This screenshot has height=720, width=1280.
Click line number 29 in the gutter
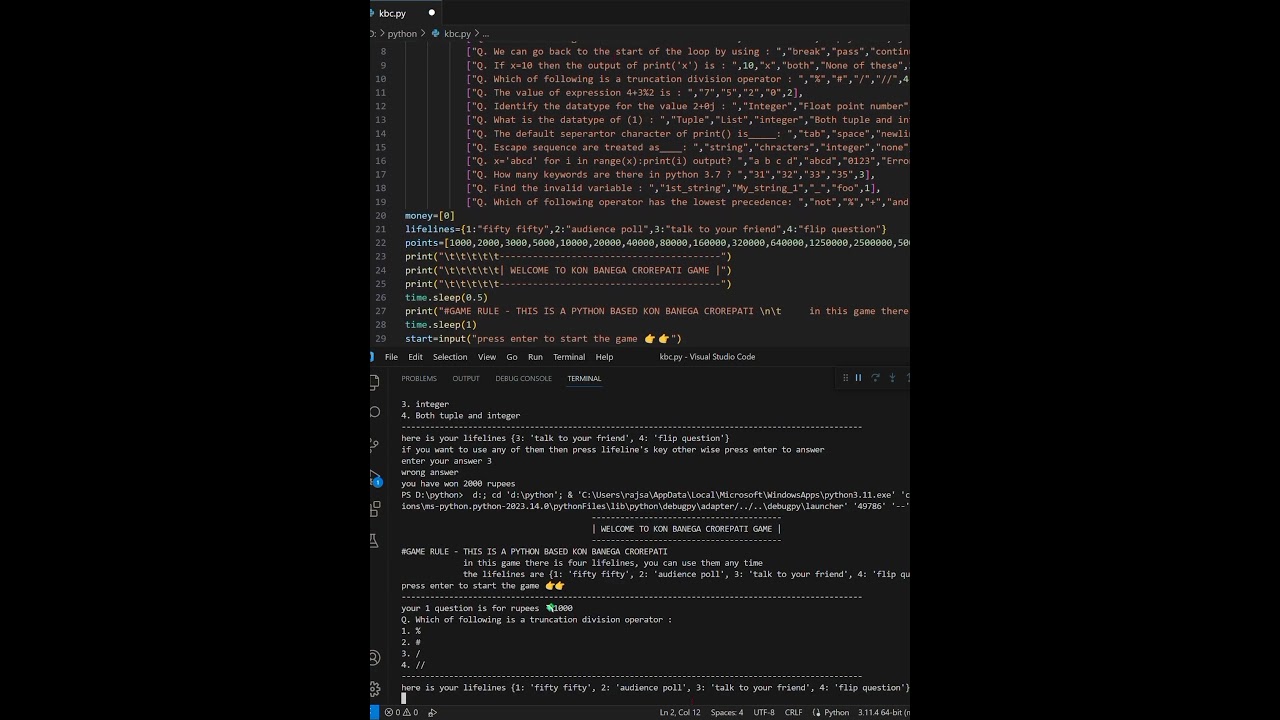point(381,338)
